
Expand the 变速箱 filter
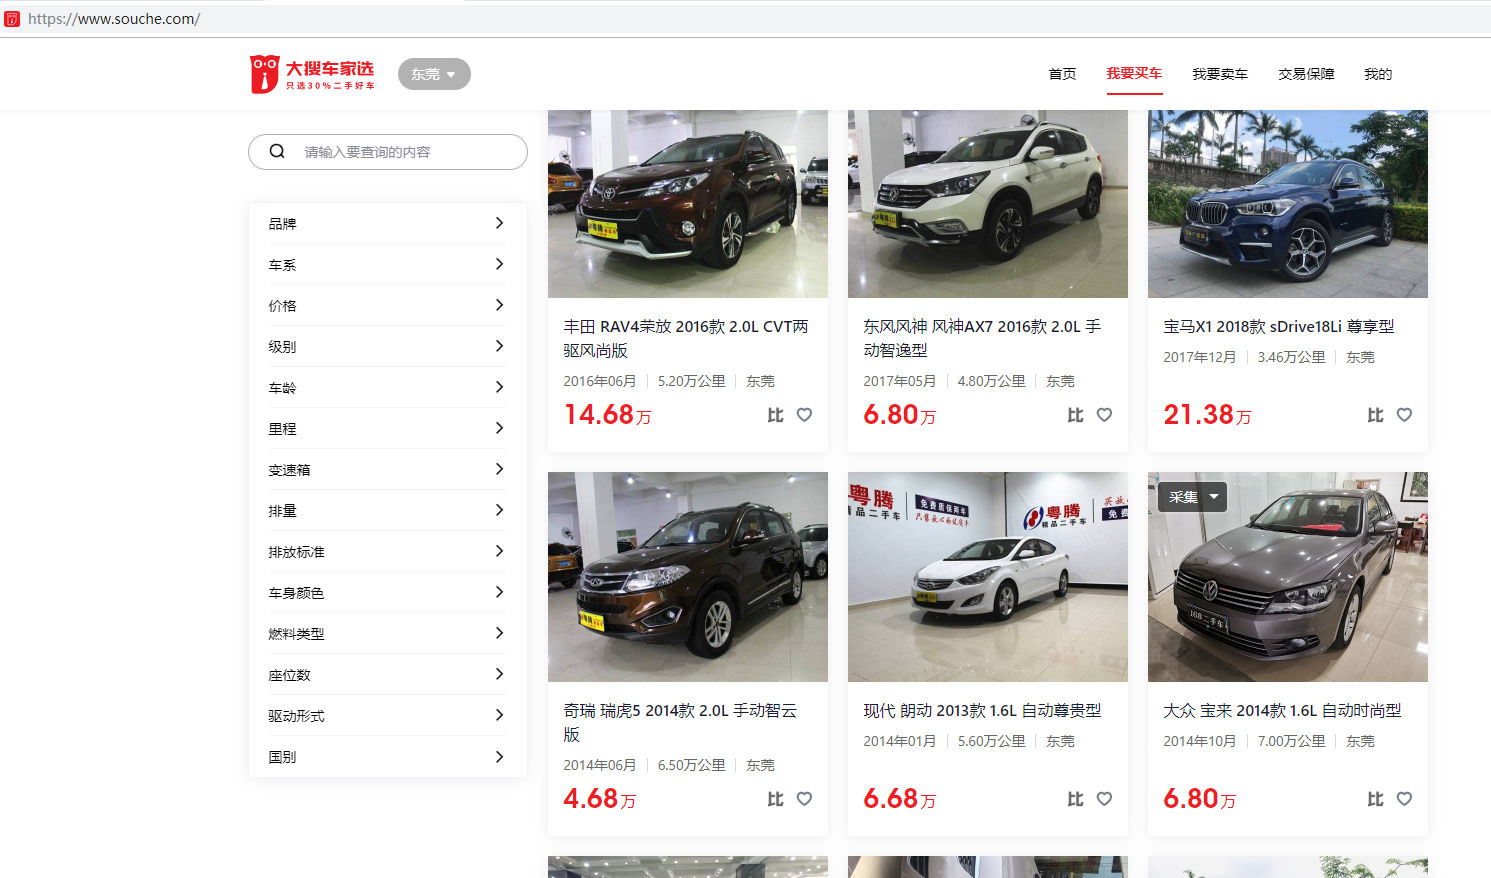pyautogui.click(x=388, y=469)
